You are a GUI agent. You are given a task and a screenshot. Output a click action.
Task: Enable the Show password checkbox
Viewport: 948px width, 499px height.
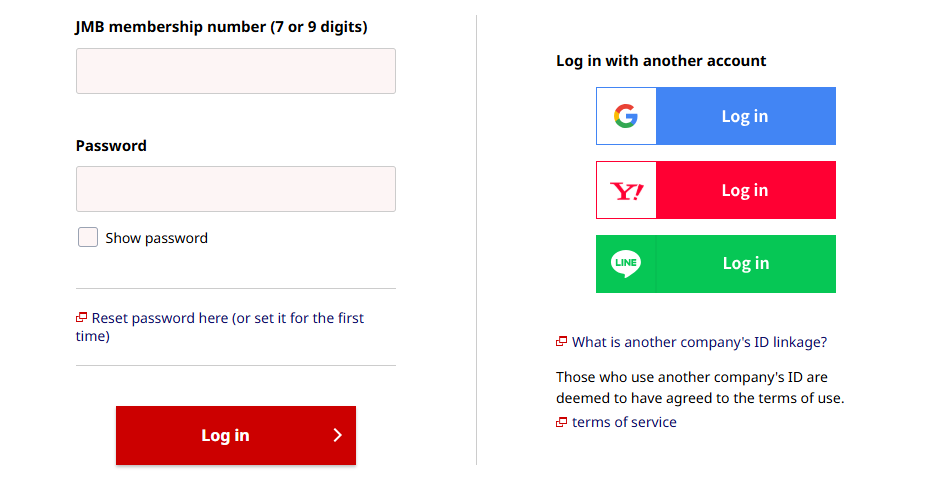pos(88,238)
